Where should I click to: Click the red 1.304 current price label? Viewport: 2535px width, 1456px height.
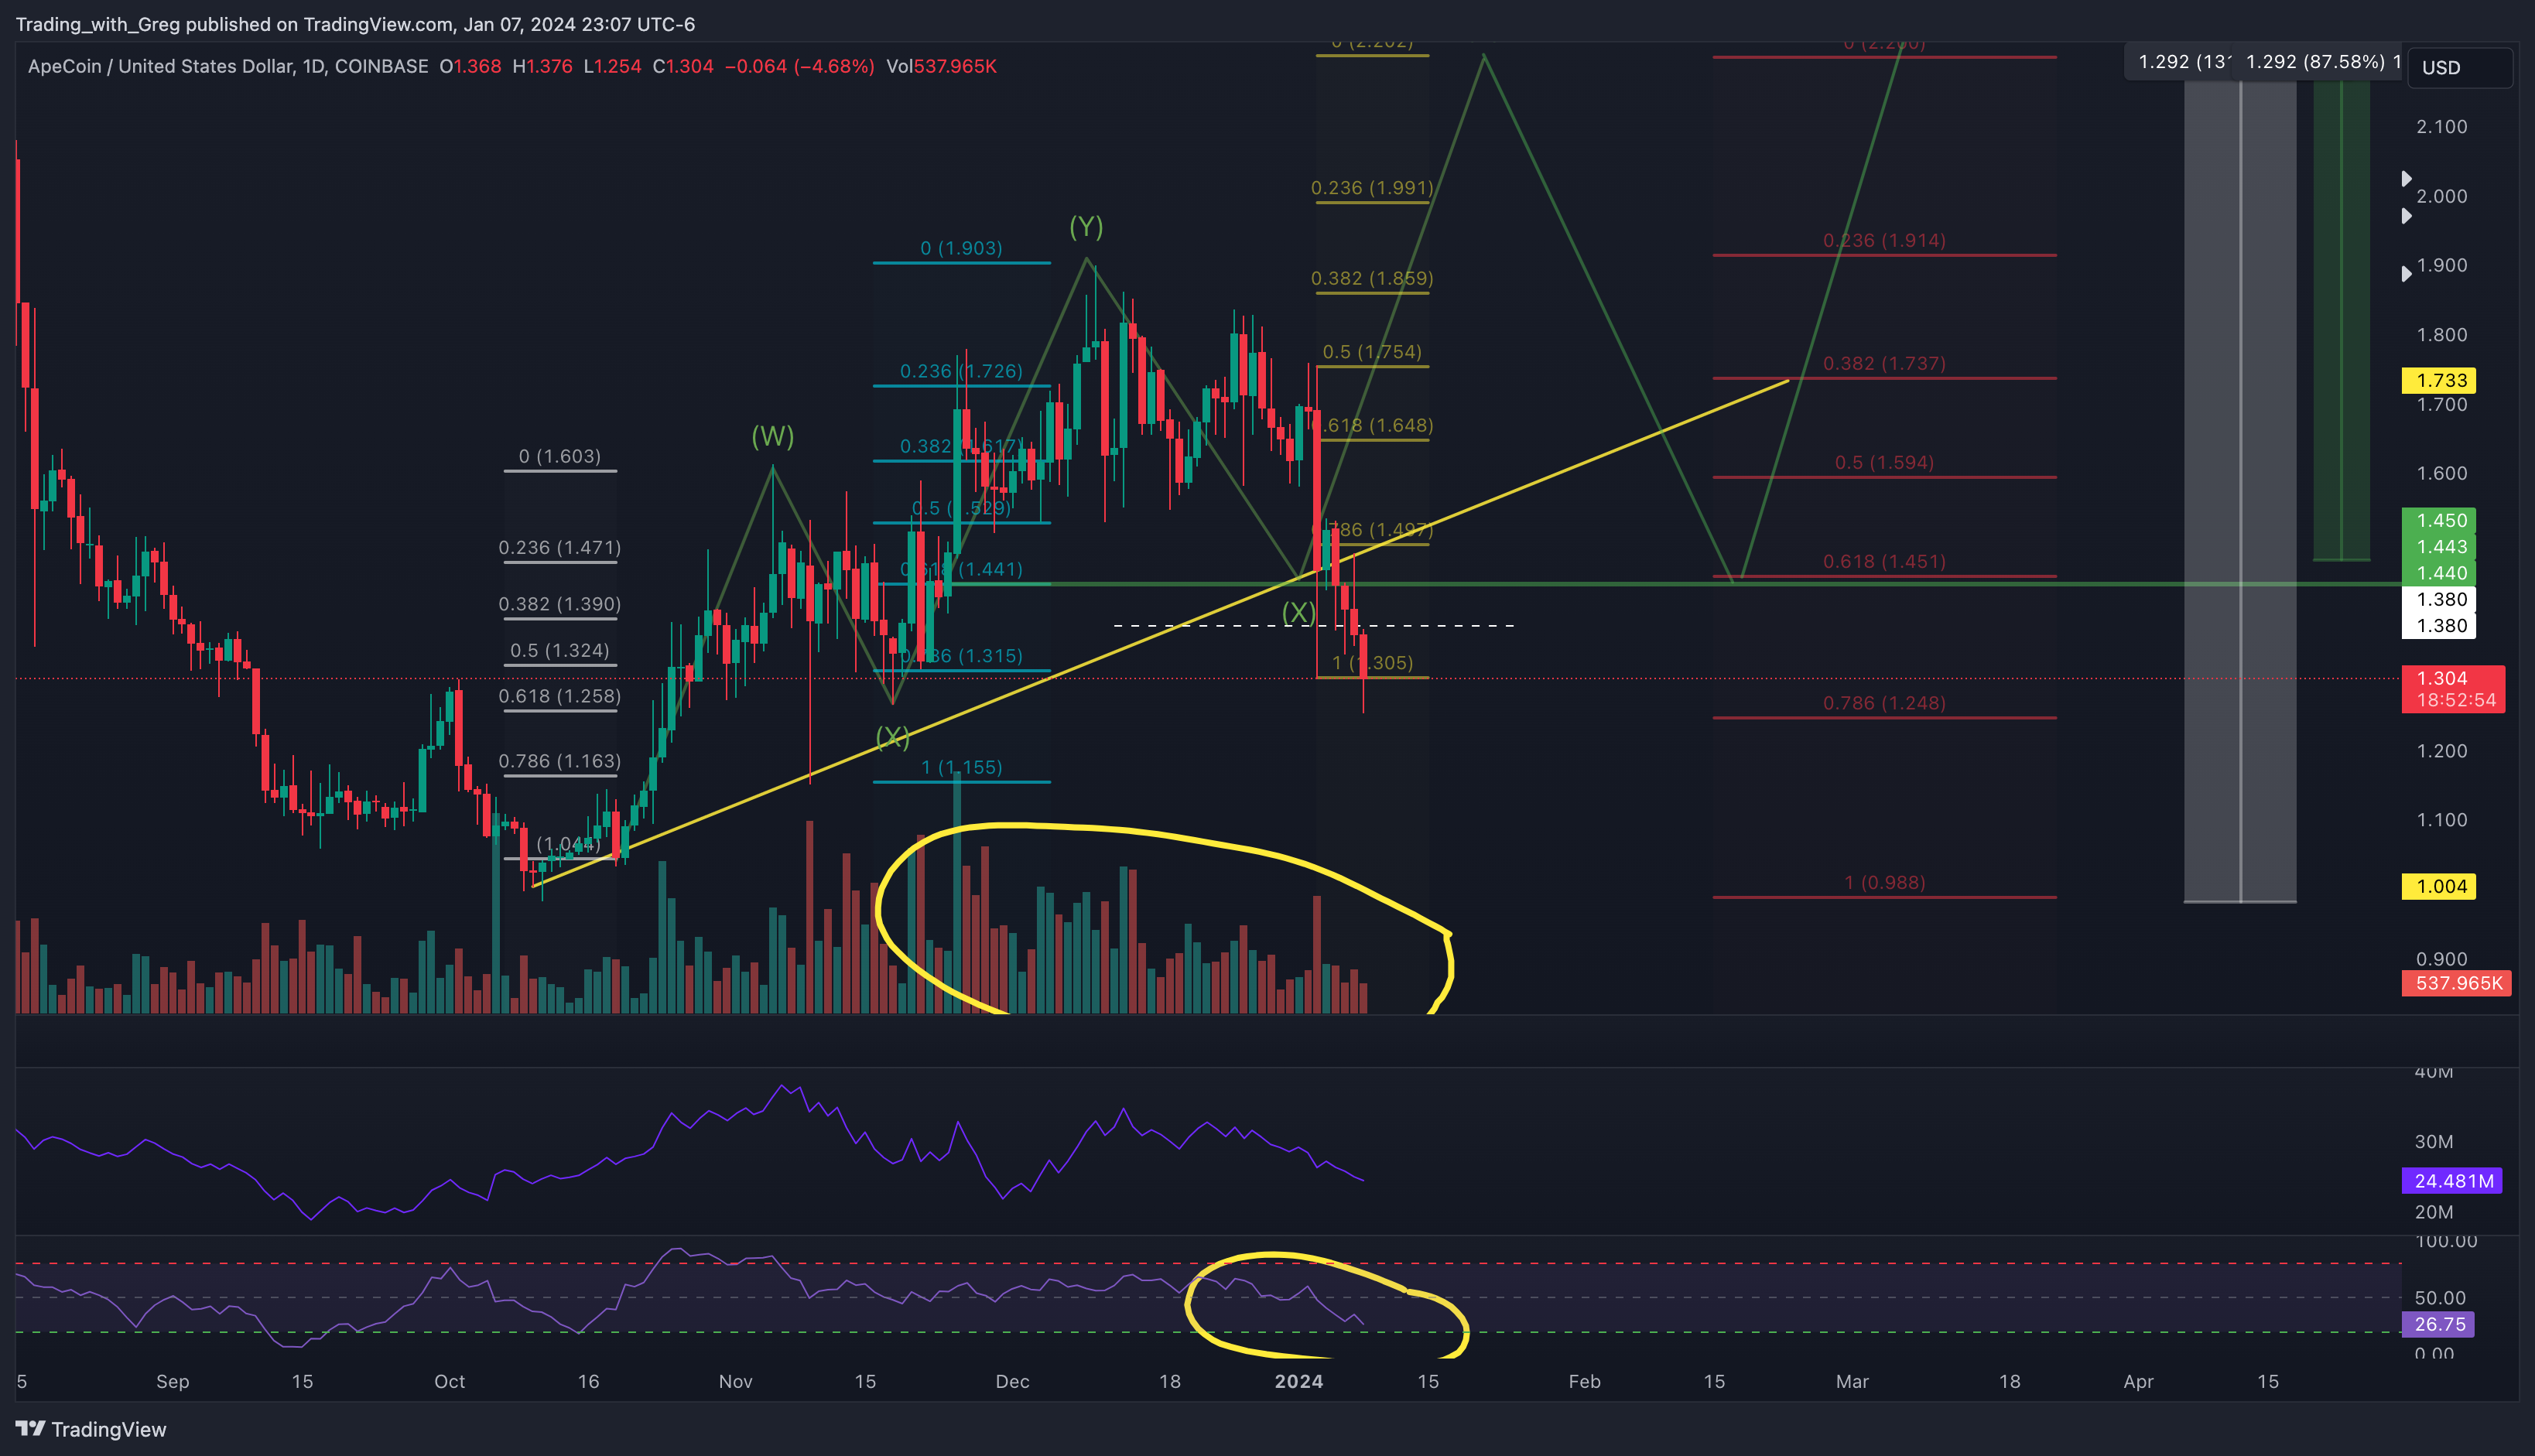[2453, 689]
